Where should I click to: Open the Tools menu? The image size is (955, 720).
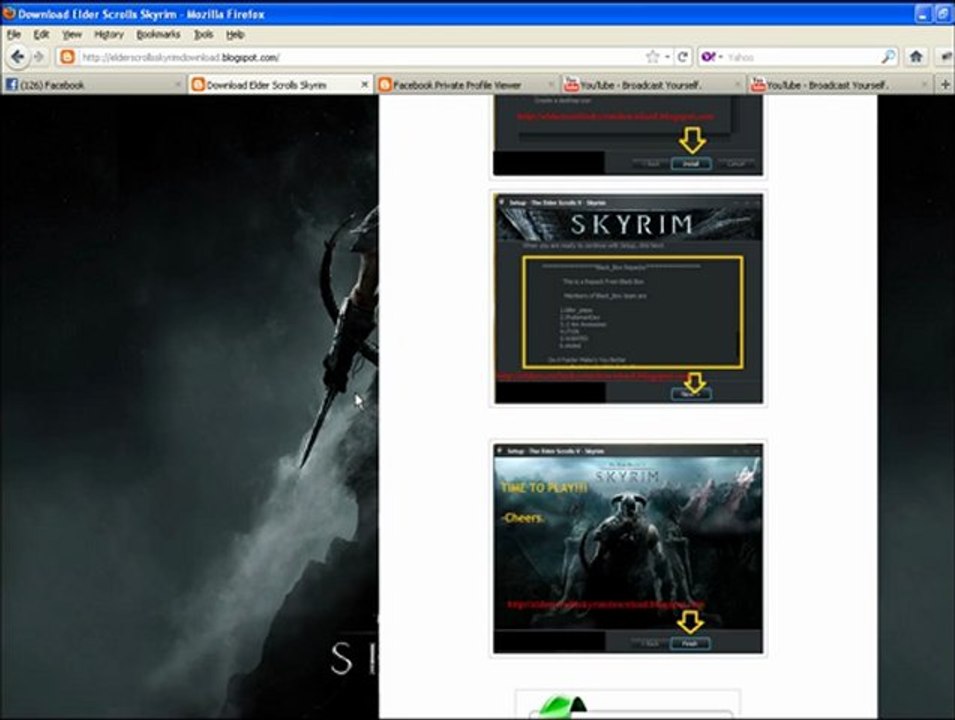point(203,35)
